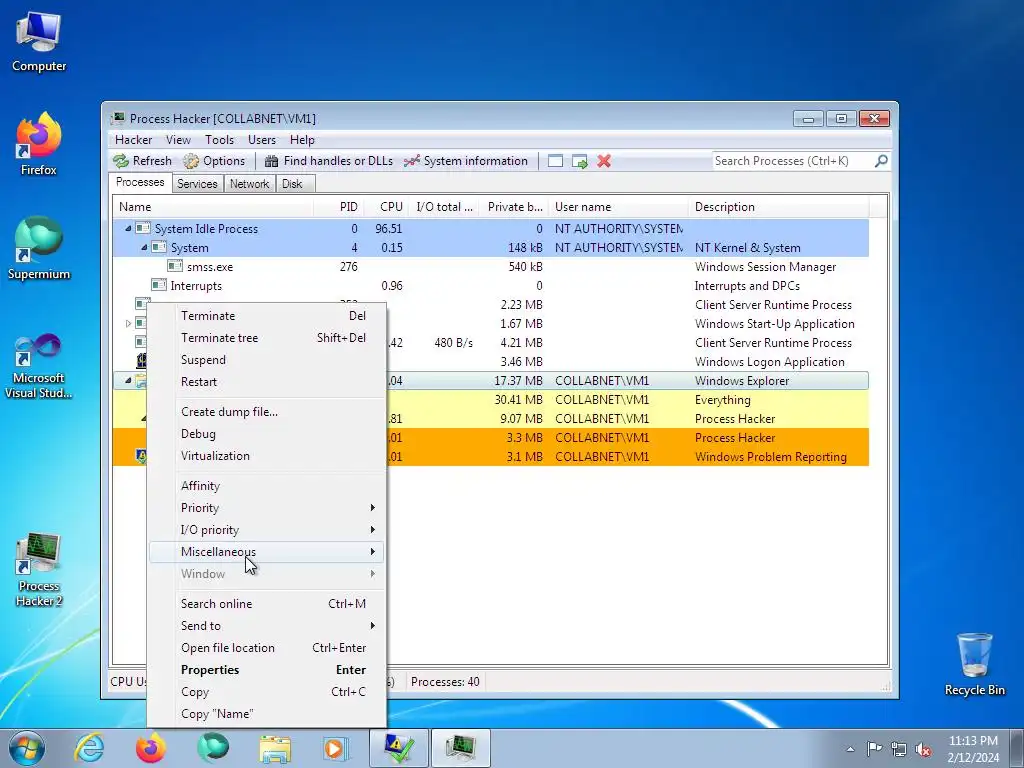Open System information from the toolbar
The image size is (1024, 768).
tap(466, 161)
